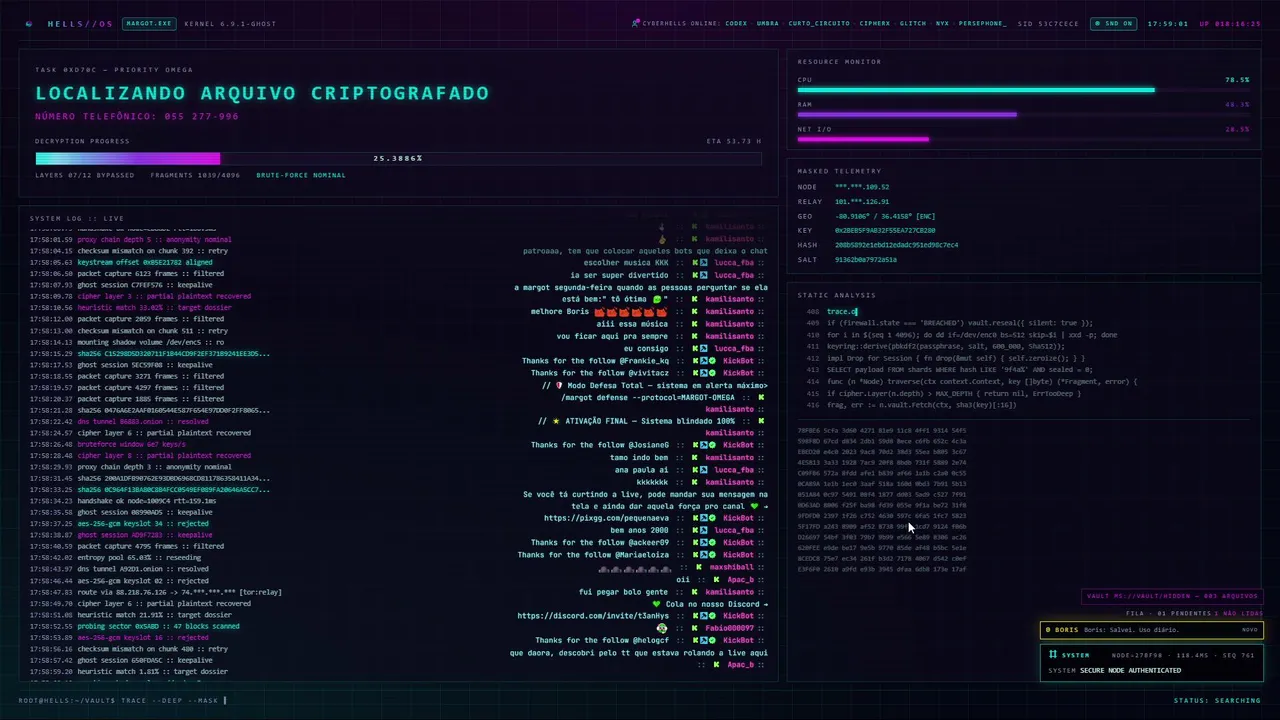Click the decryption progress bar
The height and width of the screenshot is (720, 1280).
(x=398, y=158)
